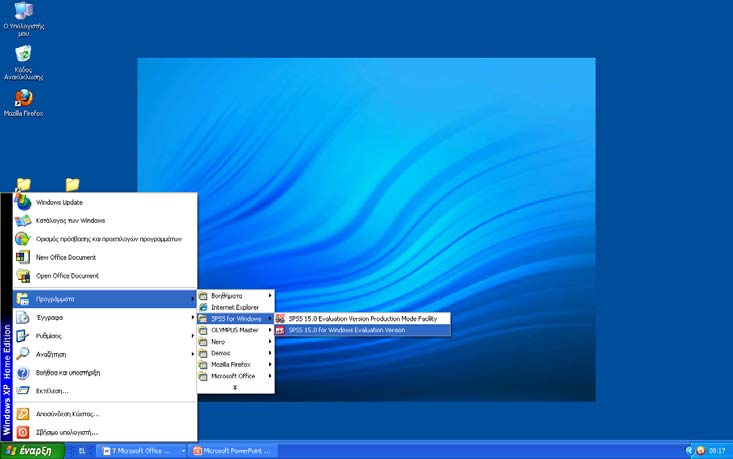733x459 pixels.
Task: Expand the Microsoft Office submenu arrow
Action: 270,376
